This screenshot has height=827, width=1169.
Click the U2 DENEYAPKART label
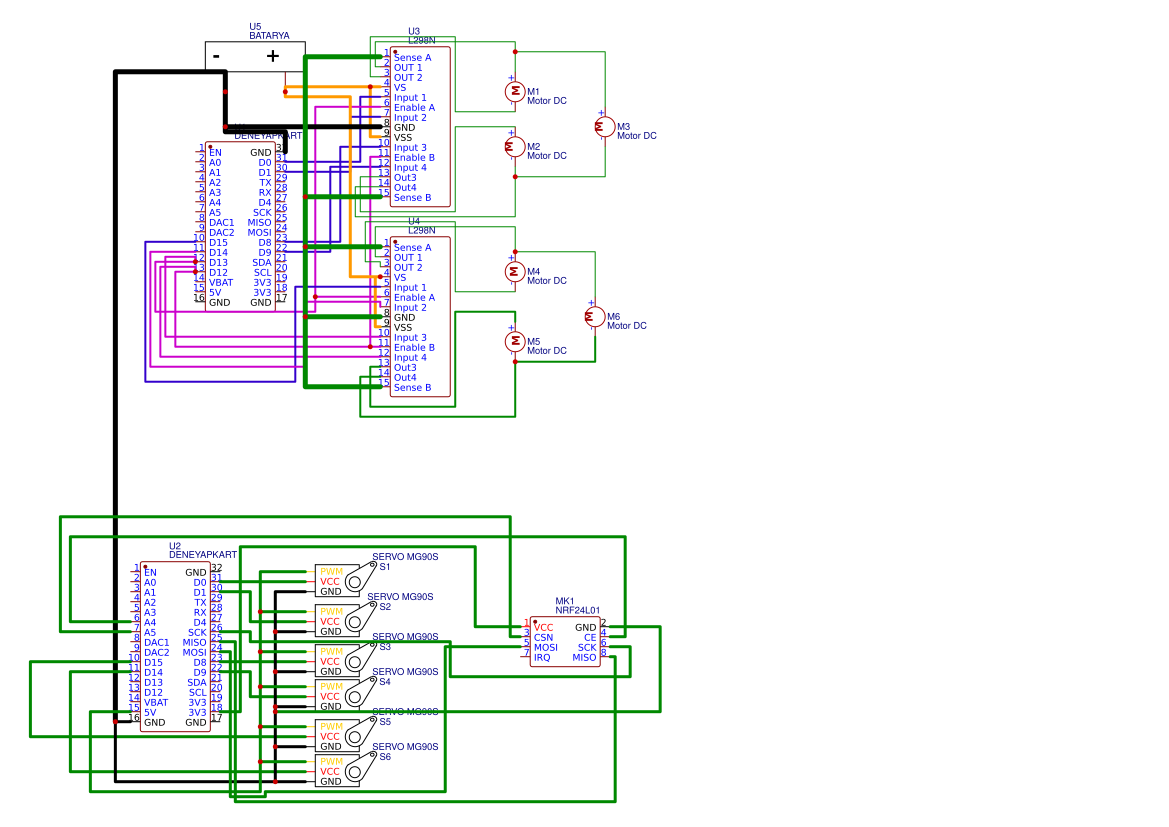point(203,555)
